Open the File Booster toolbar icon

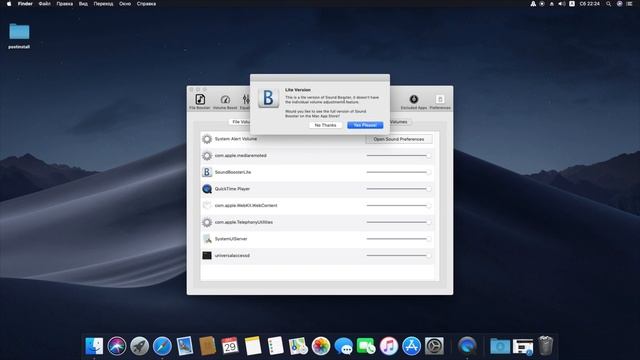[x=200, y=101]
